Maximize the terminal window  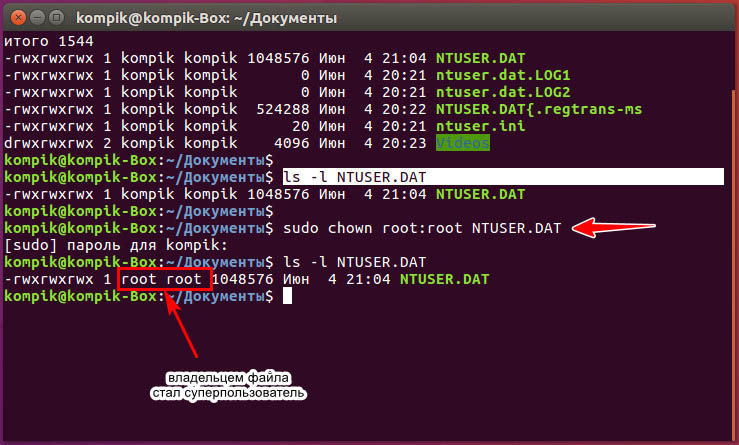[x=56, y=18]
